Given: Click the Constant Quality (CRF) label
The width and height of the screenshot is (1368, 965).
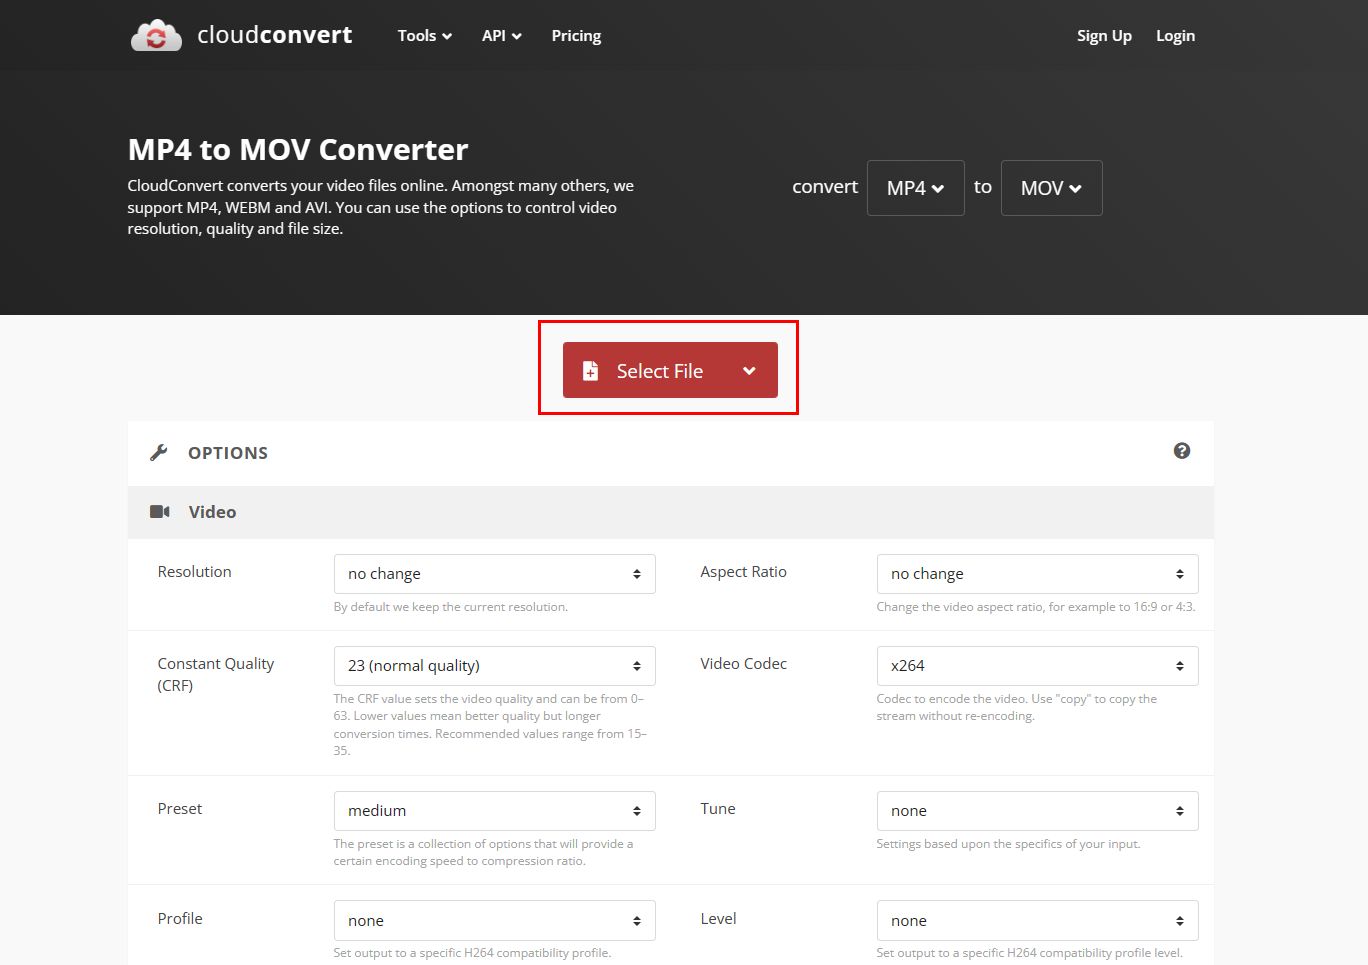Looking at the screenshot, I should coord(215,675).
